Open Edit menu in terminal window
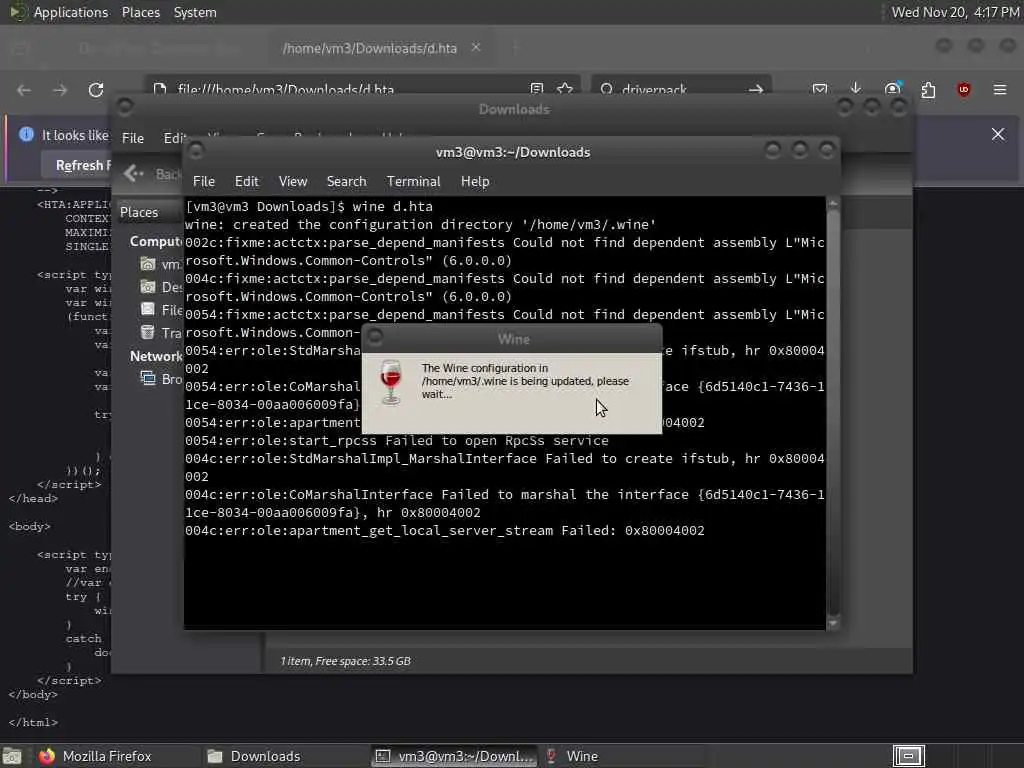The width and height of the screenshot is (1024, 768). (x=246, y=182)
